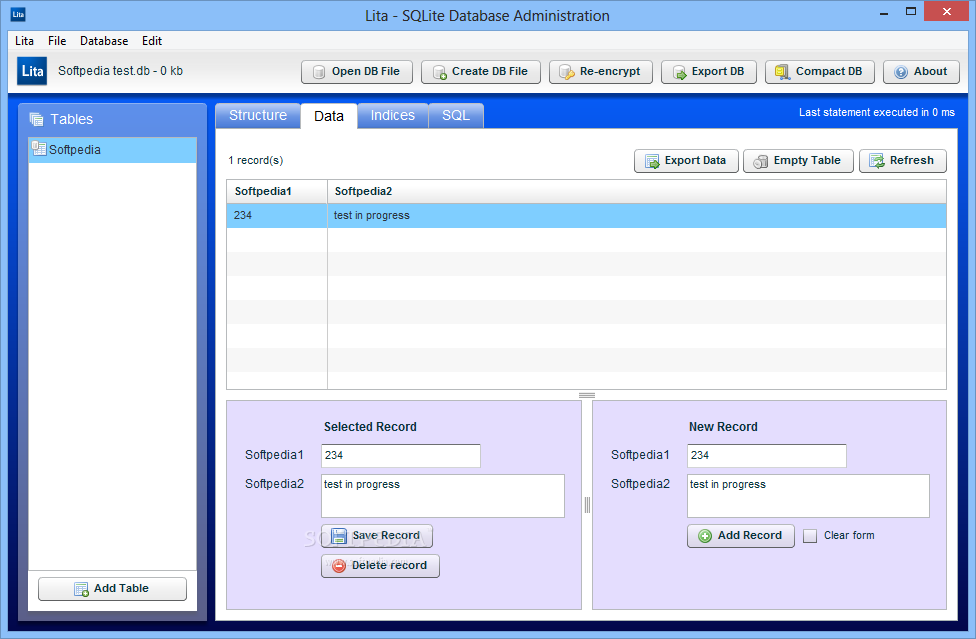Open the Database menu
The width and height of the screenshot is (976, 639).
tap(104, 41)
